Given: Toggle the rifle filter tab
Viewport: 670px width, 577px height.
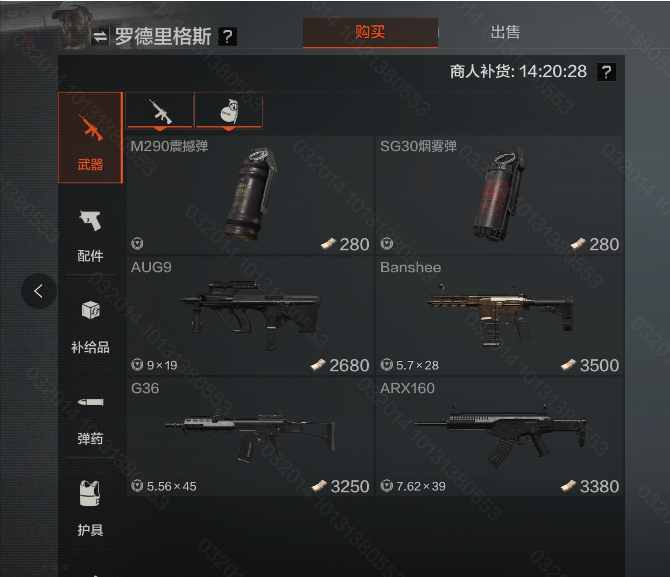Looking at the screenshot, I should coord(160,111).
